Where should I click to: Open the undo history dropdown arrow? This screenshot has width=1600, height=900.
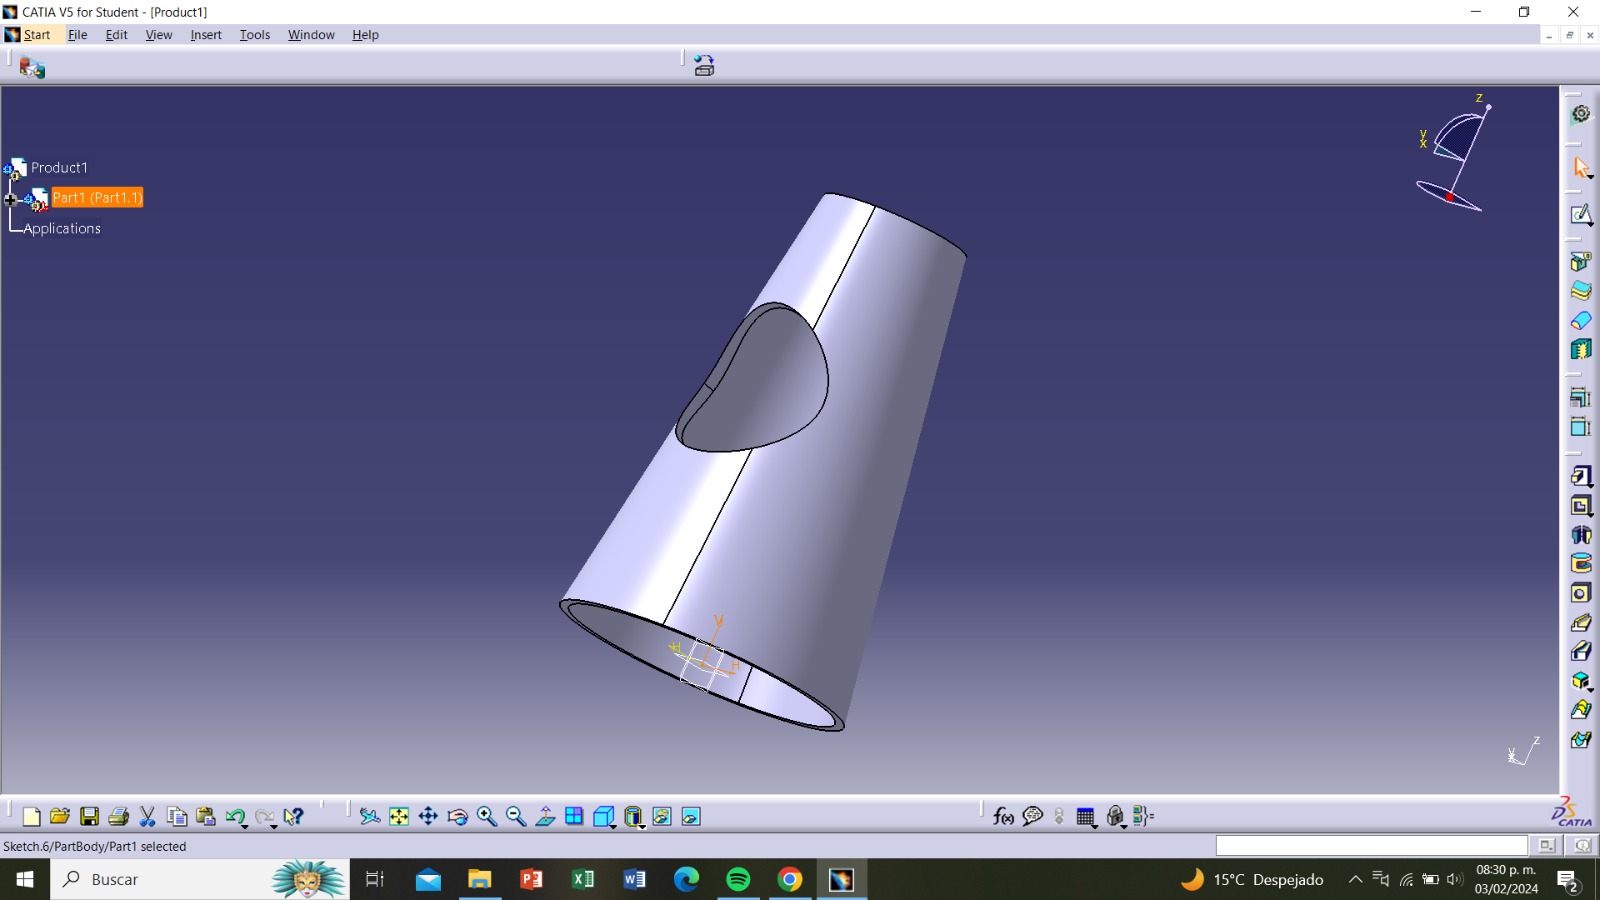pyautogui.click(x=245, y=826)
